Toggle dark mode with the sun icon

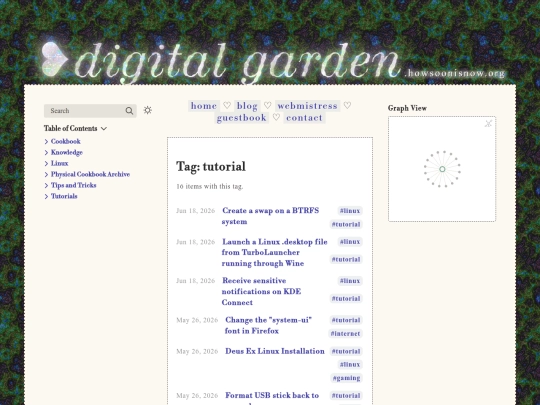coord(148,110)
